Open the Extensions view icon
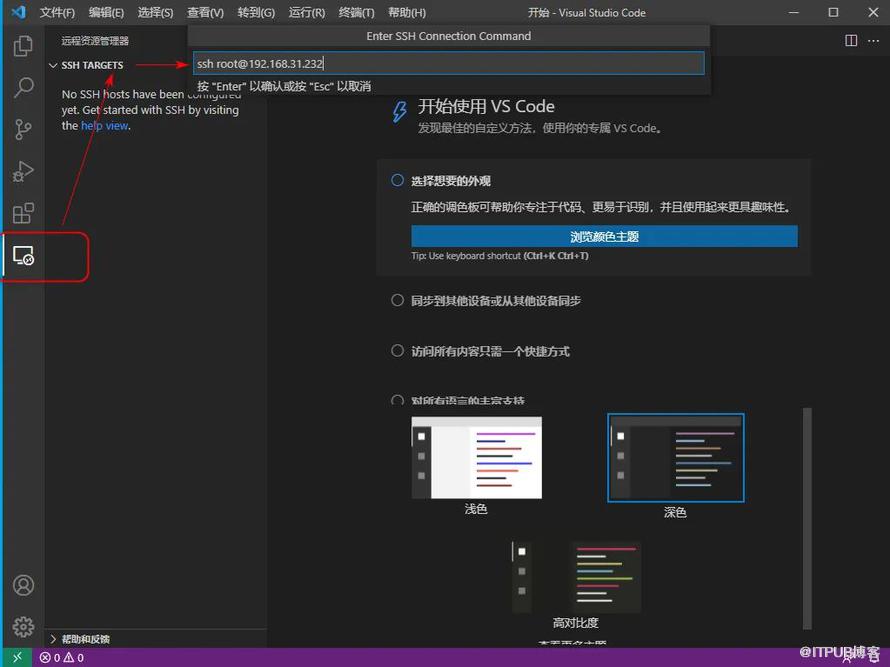890x667 pixels. [x=22, y=214]
